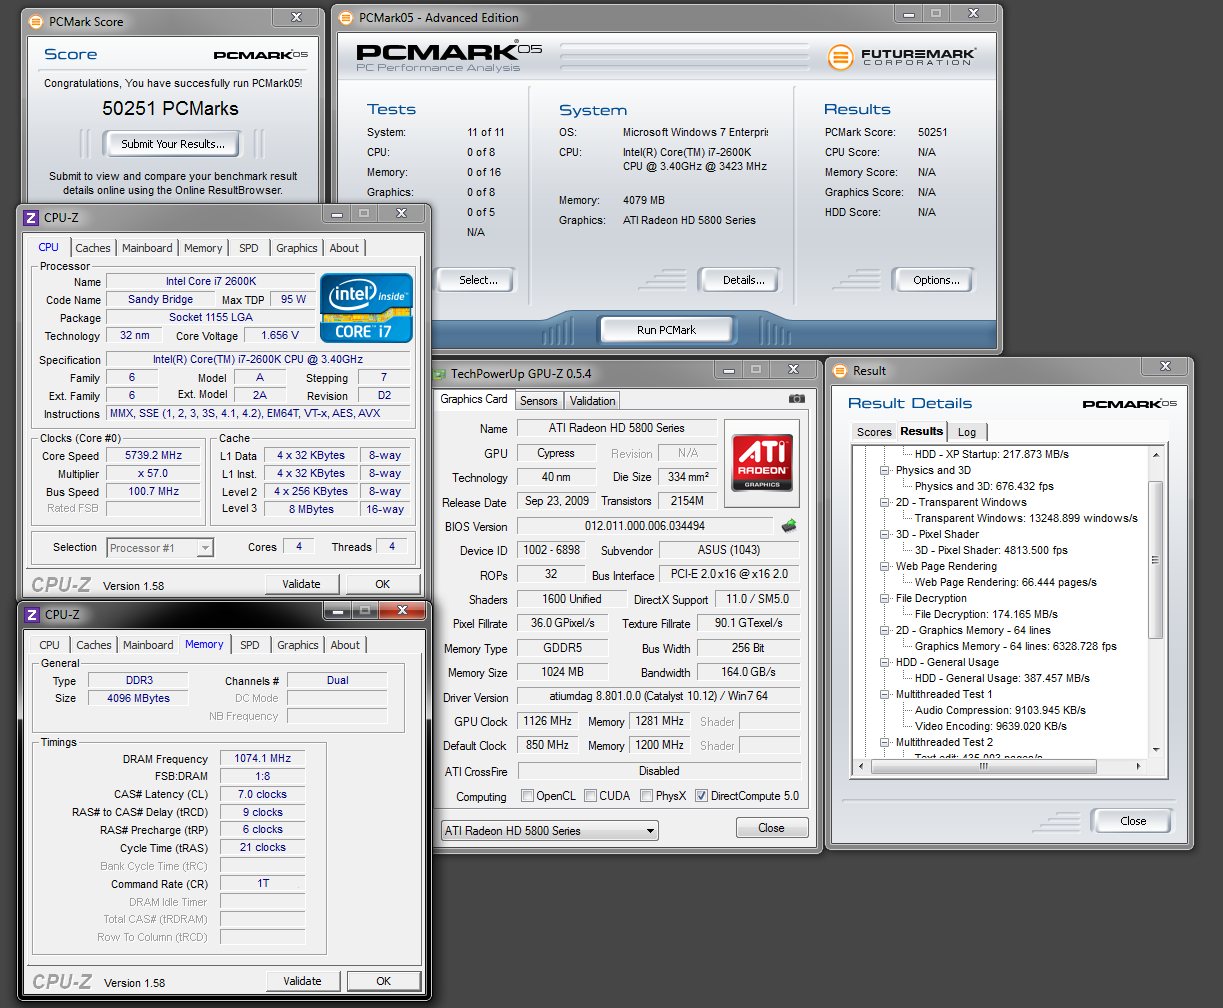Screen dimensions: 1223x1008
Task: Click the GPU Clock 1126 MHz field
Action: (547, 721)
